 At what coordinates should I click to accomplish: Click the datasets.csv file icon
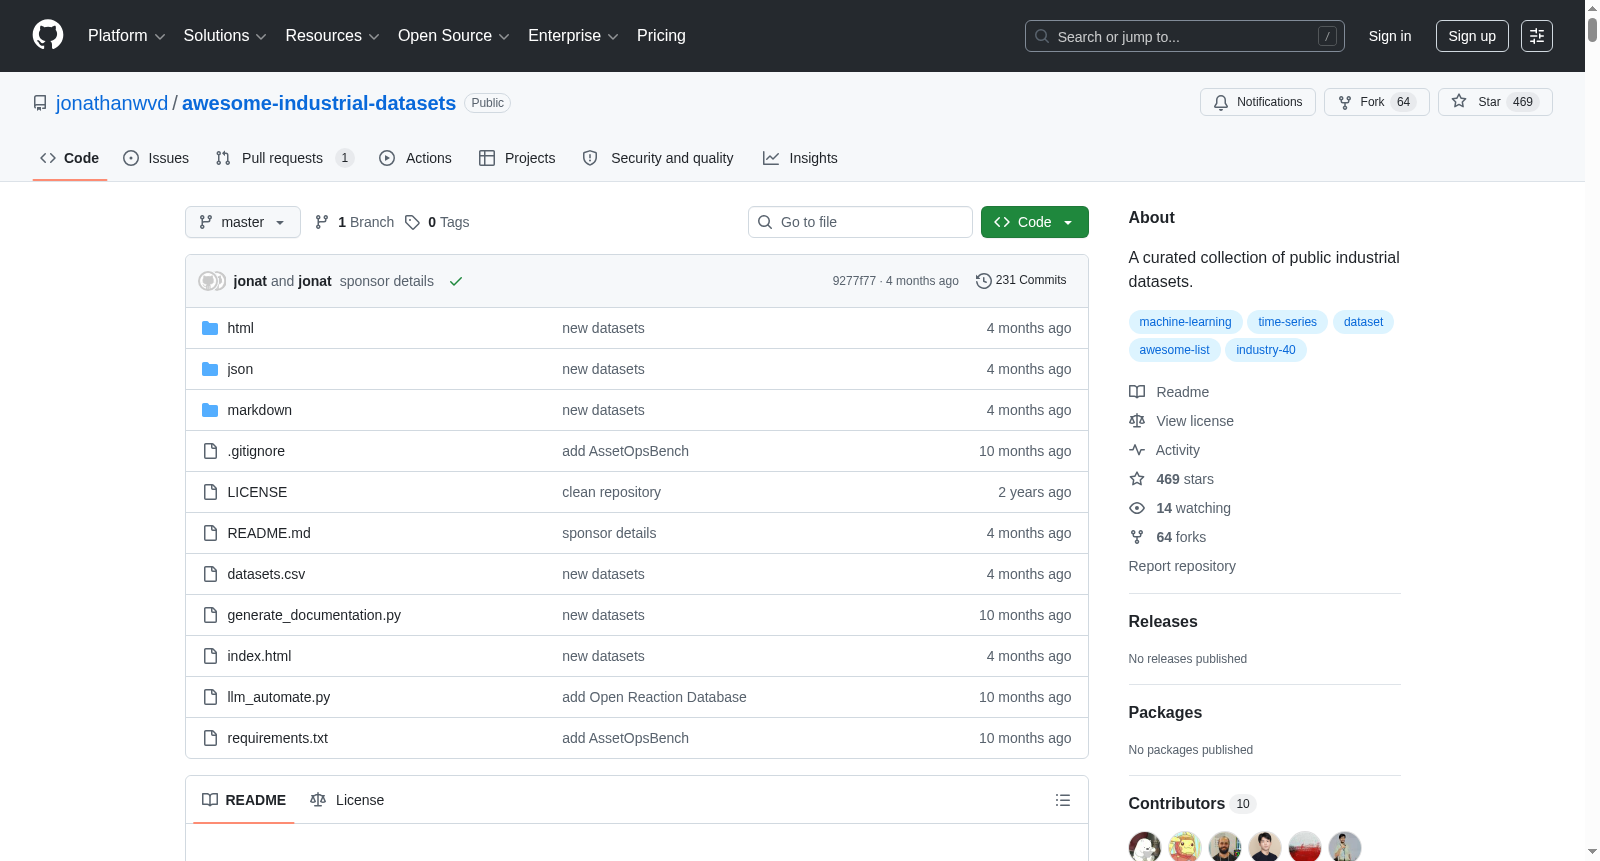tap(210, 574)
